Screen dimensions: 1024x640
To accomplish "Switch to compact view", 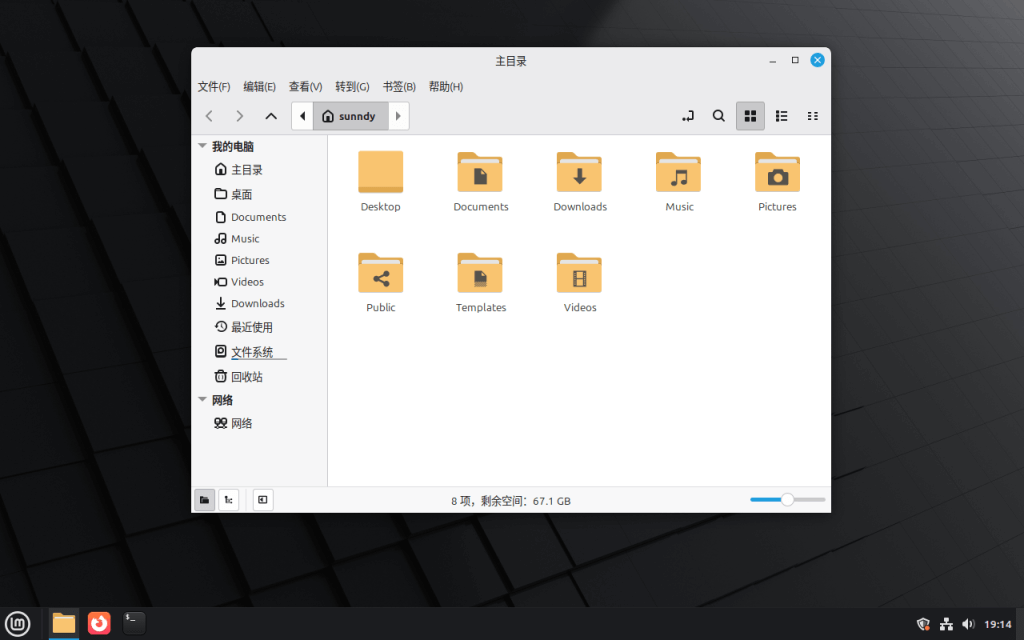I will (x=812, y=116).
